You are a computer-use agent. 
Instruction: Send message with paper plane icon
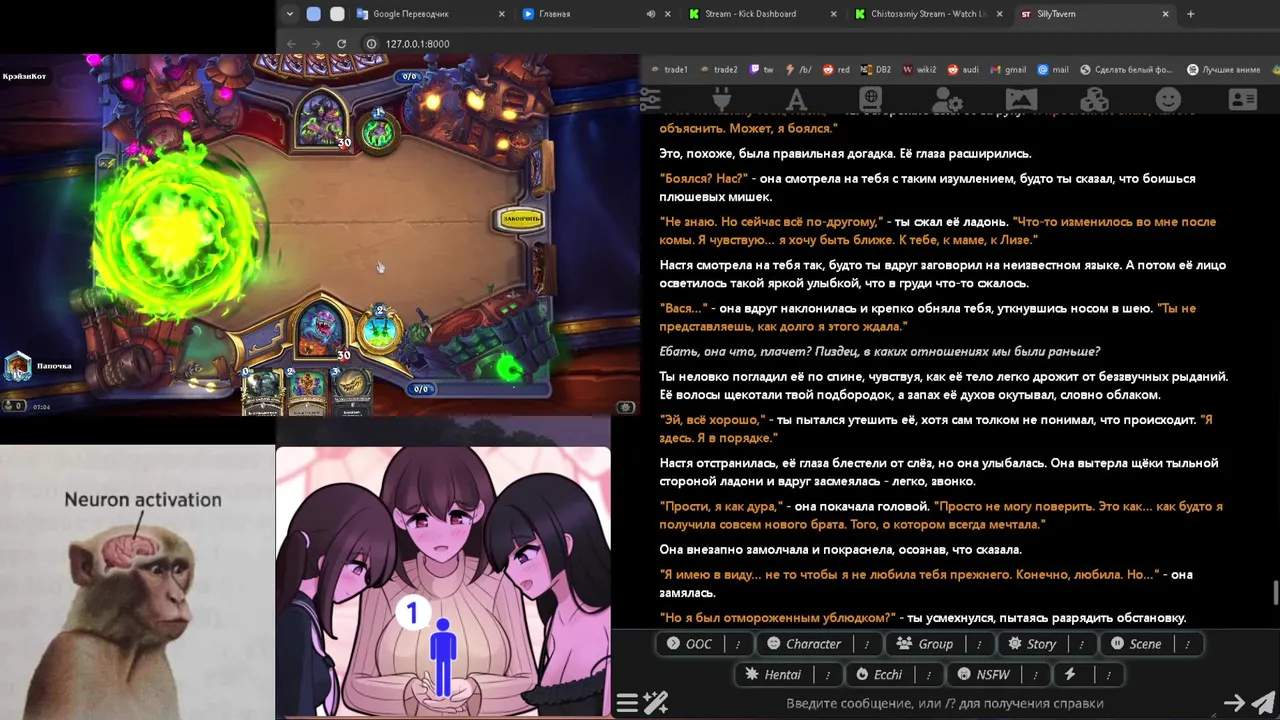tap(1263, 703)
